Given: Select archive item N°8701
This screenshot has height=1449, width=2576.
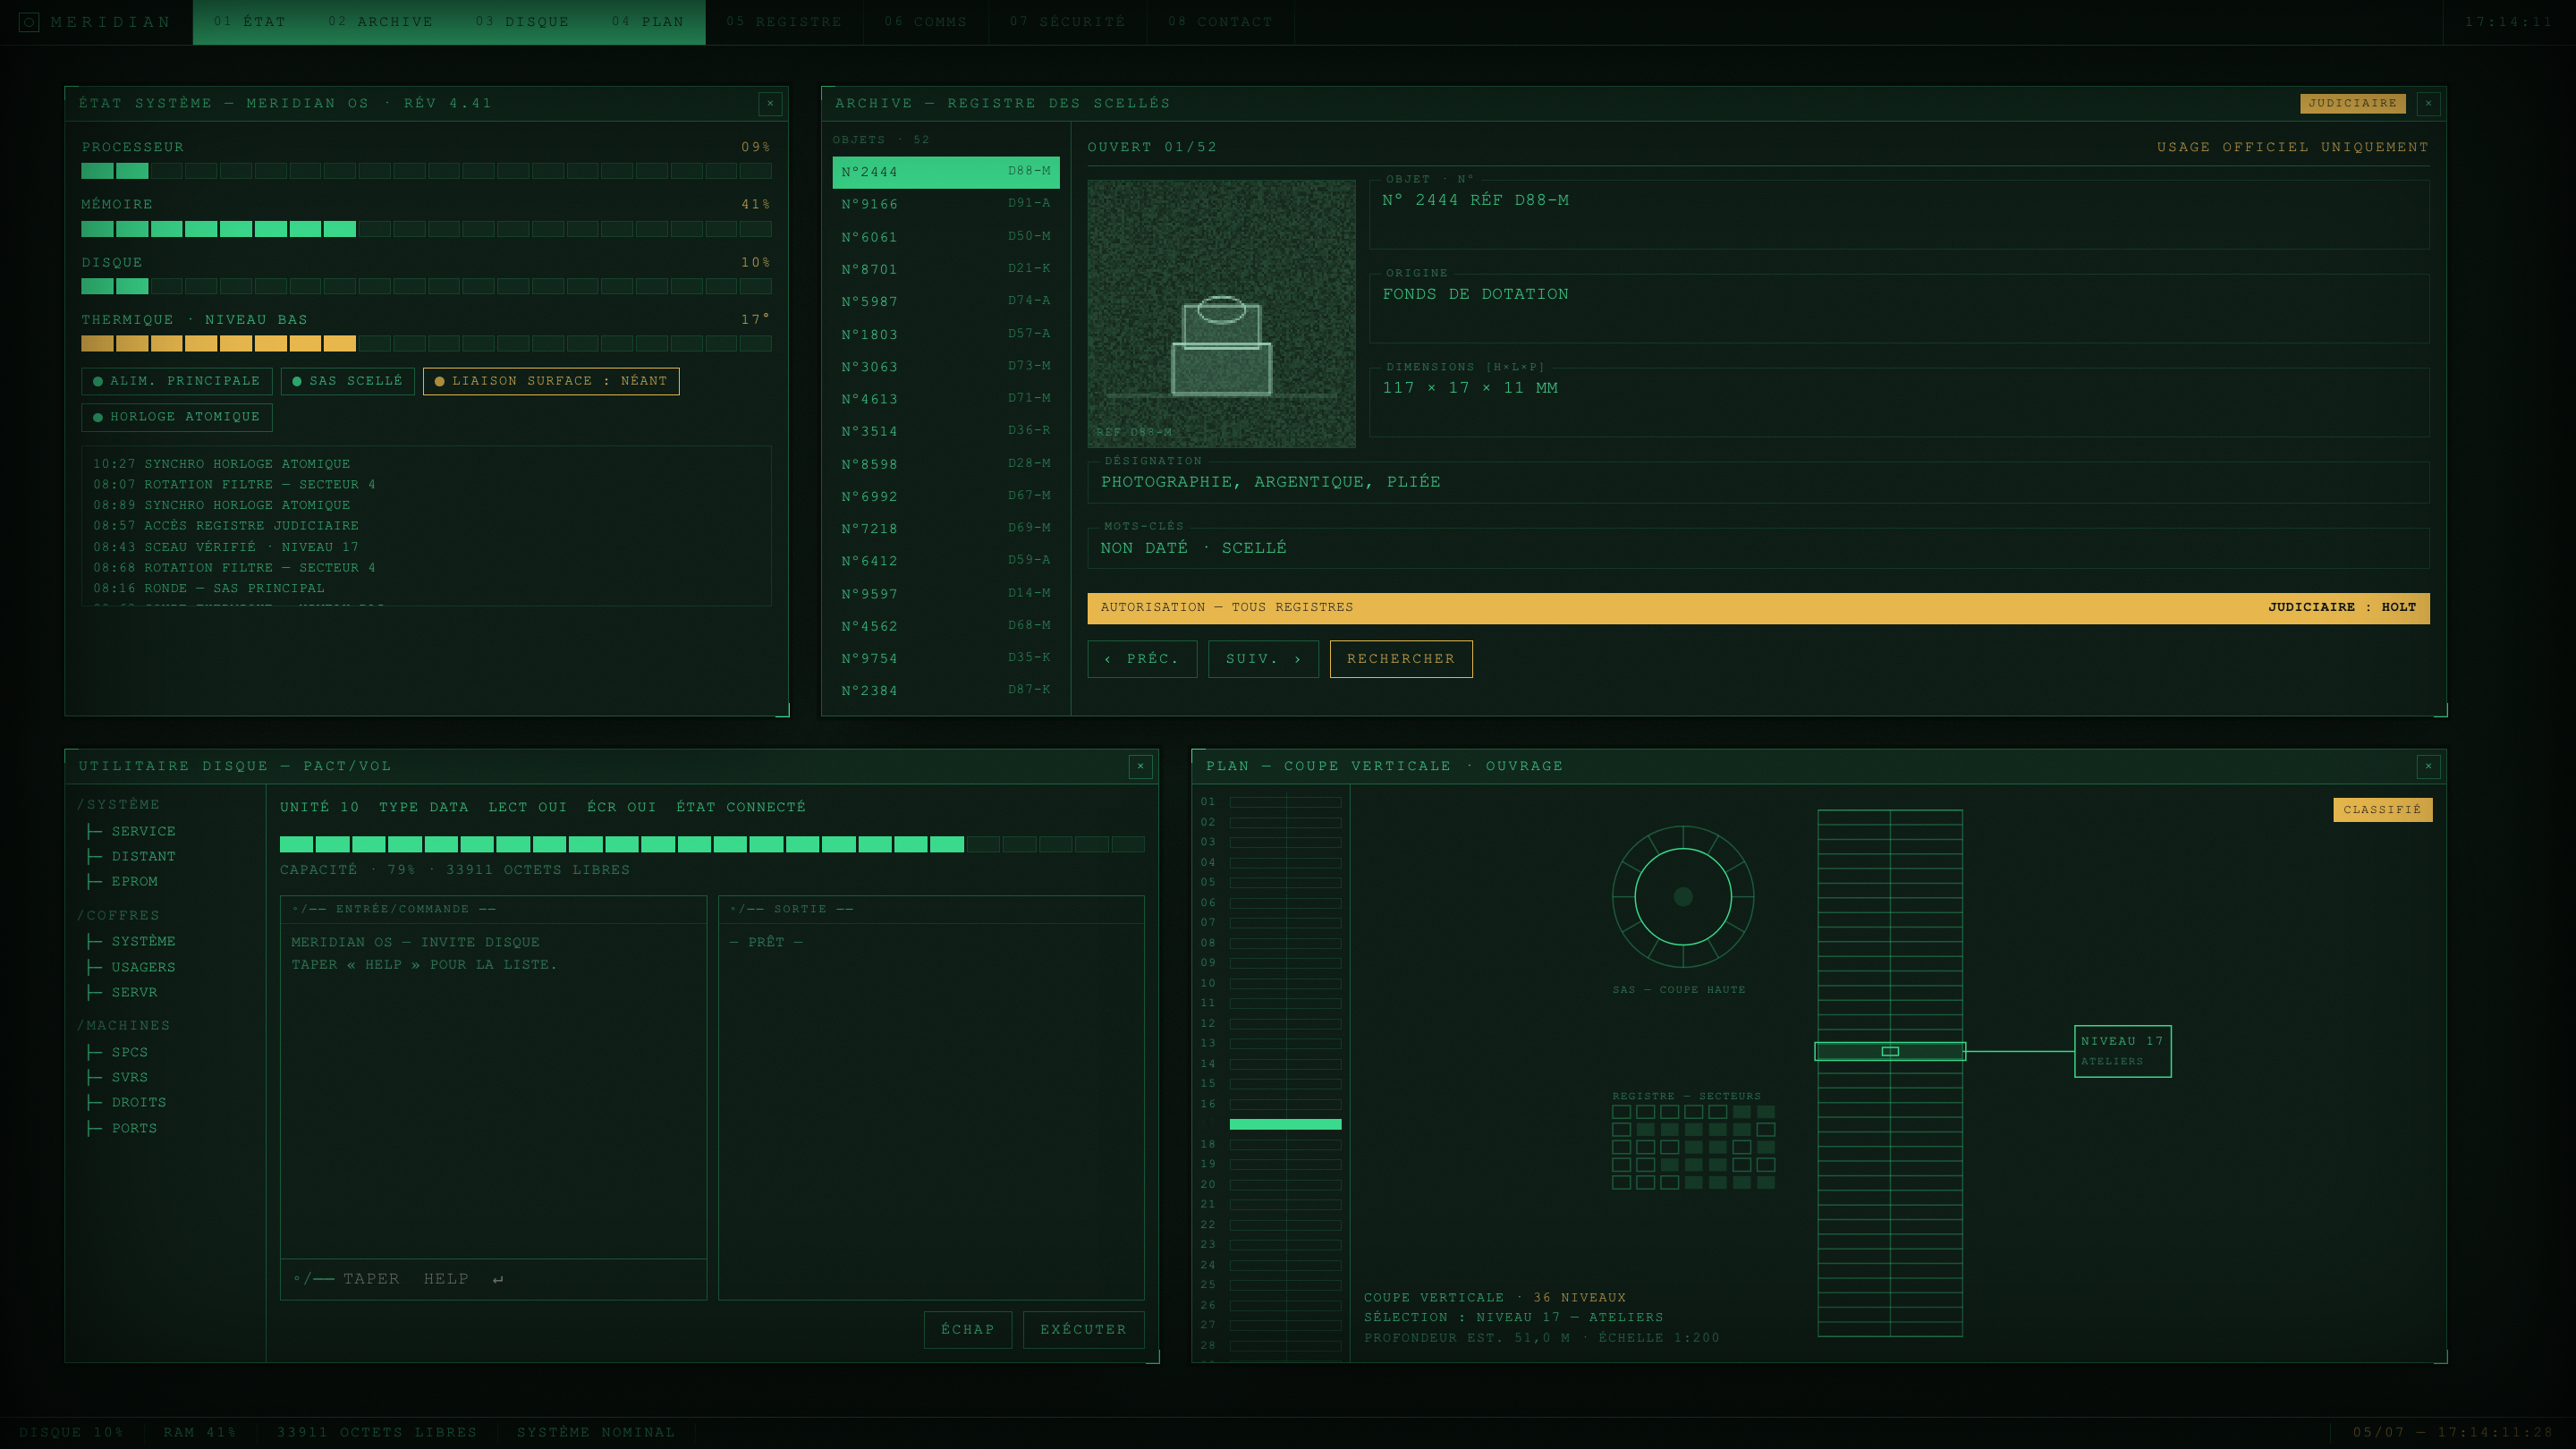Looking at the screenshot, I should point(946,269).
